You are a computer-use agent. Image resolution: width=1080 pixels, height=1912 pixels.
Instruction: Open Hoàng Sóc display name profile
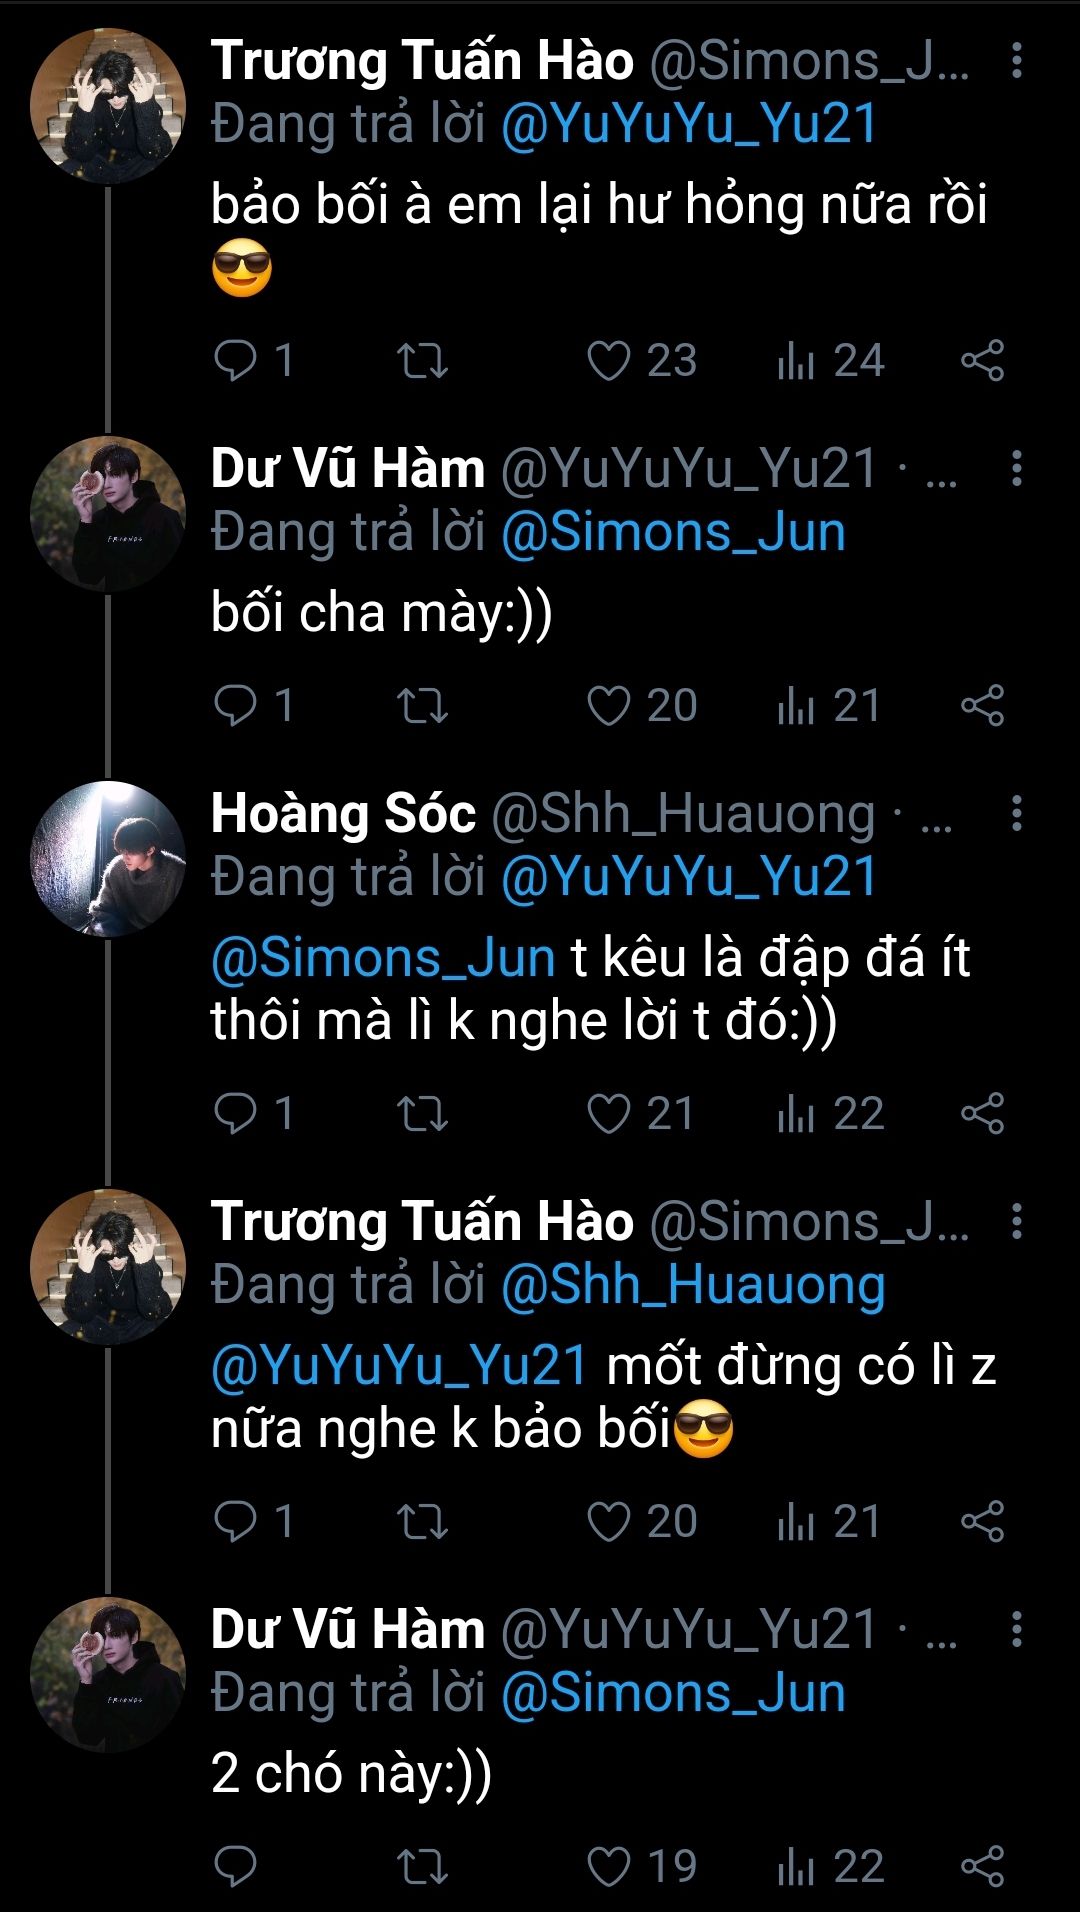tap(343, 814)
